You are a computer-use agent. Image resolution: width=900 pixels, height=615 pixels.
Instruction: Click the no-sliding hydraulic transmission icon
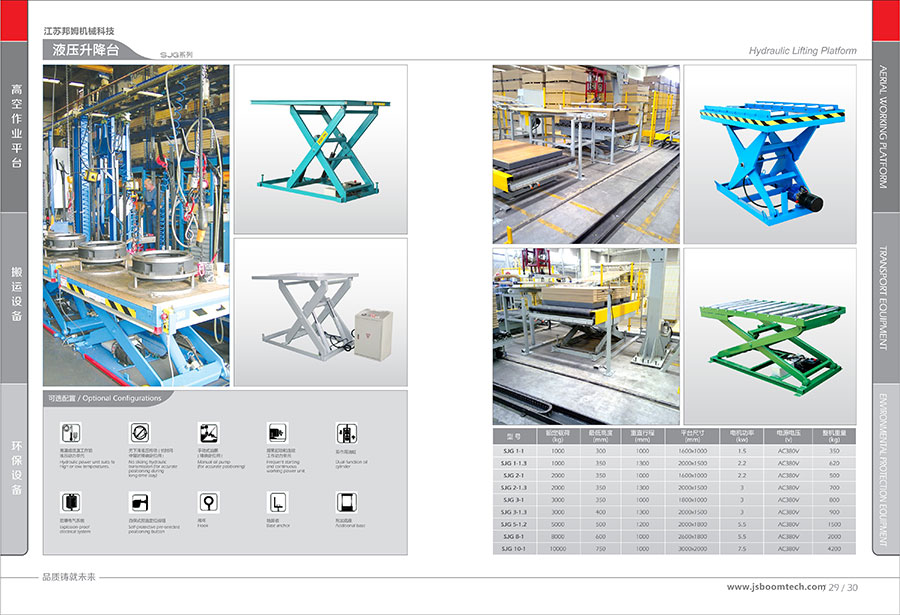pos(139,432)
